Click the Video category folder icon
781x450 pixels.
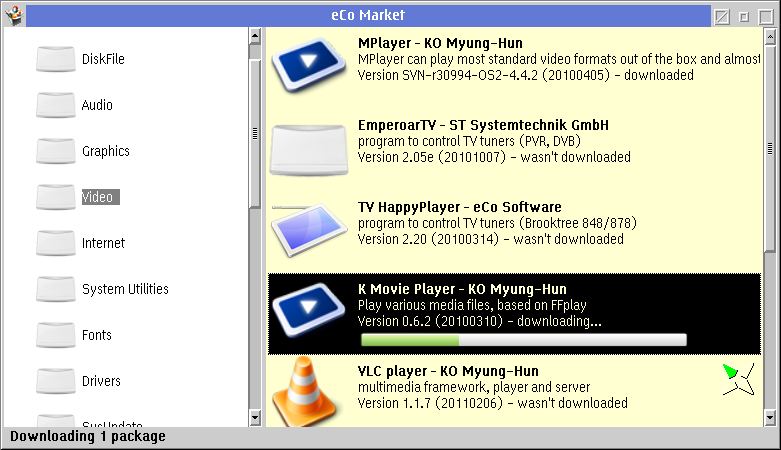(x=55, y=197)
